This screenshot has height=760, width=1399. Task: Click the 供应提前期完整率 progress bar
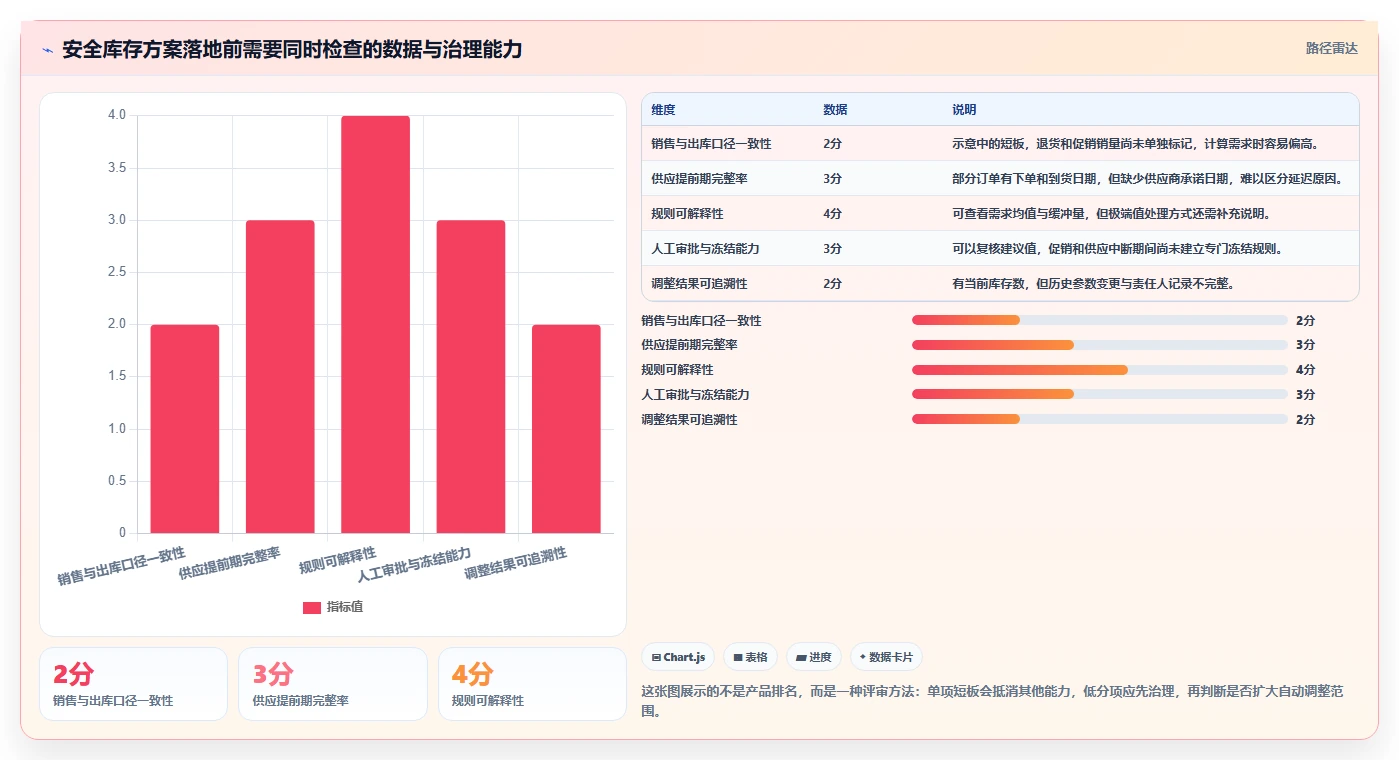pos(1099,345)
